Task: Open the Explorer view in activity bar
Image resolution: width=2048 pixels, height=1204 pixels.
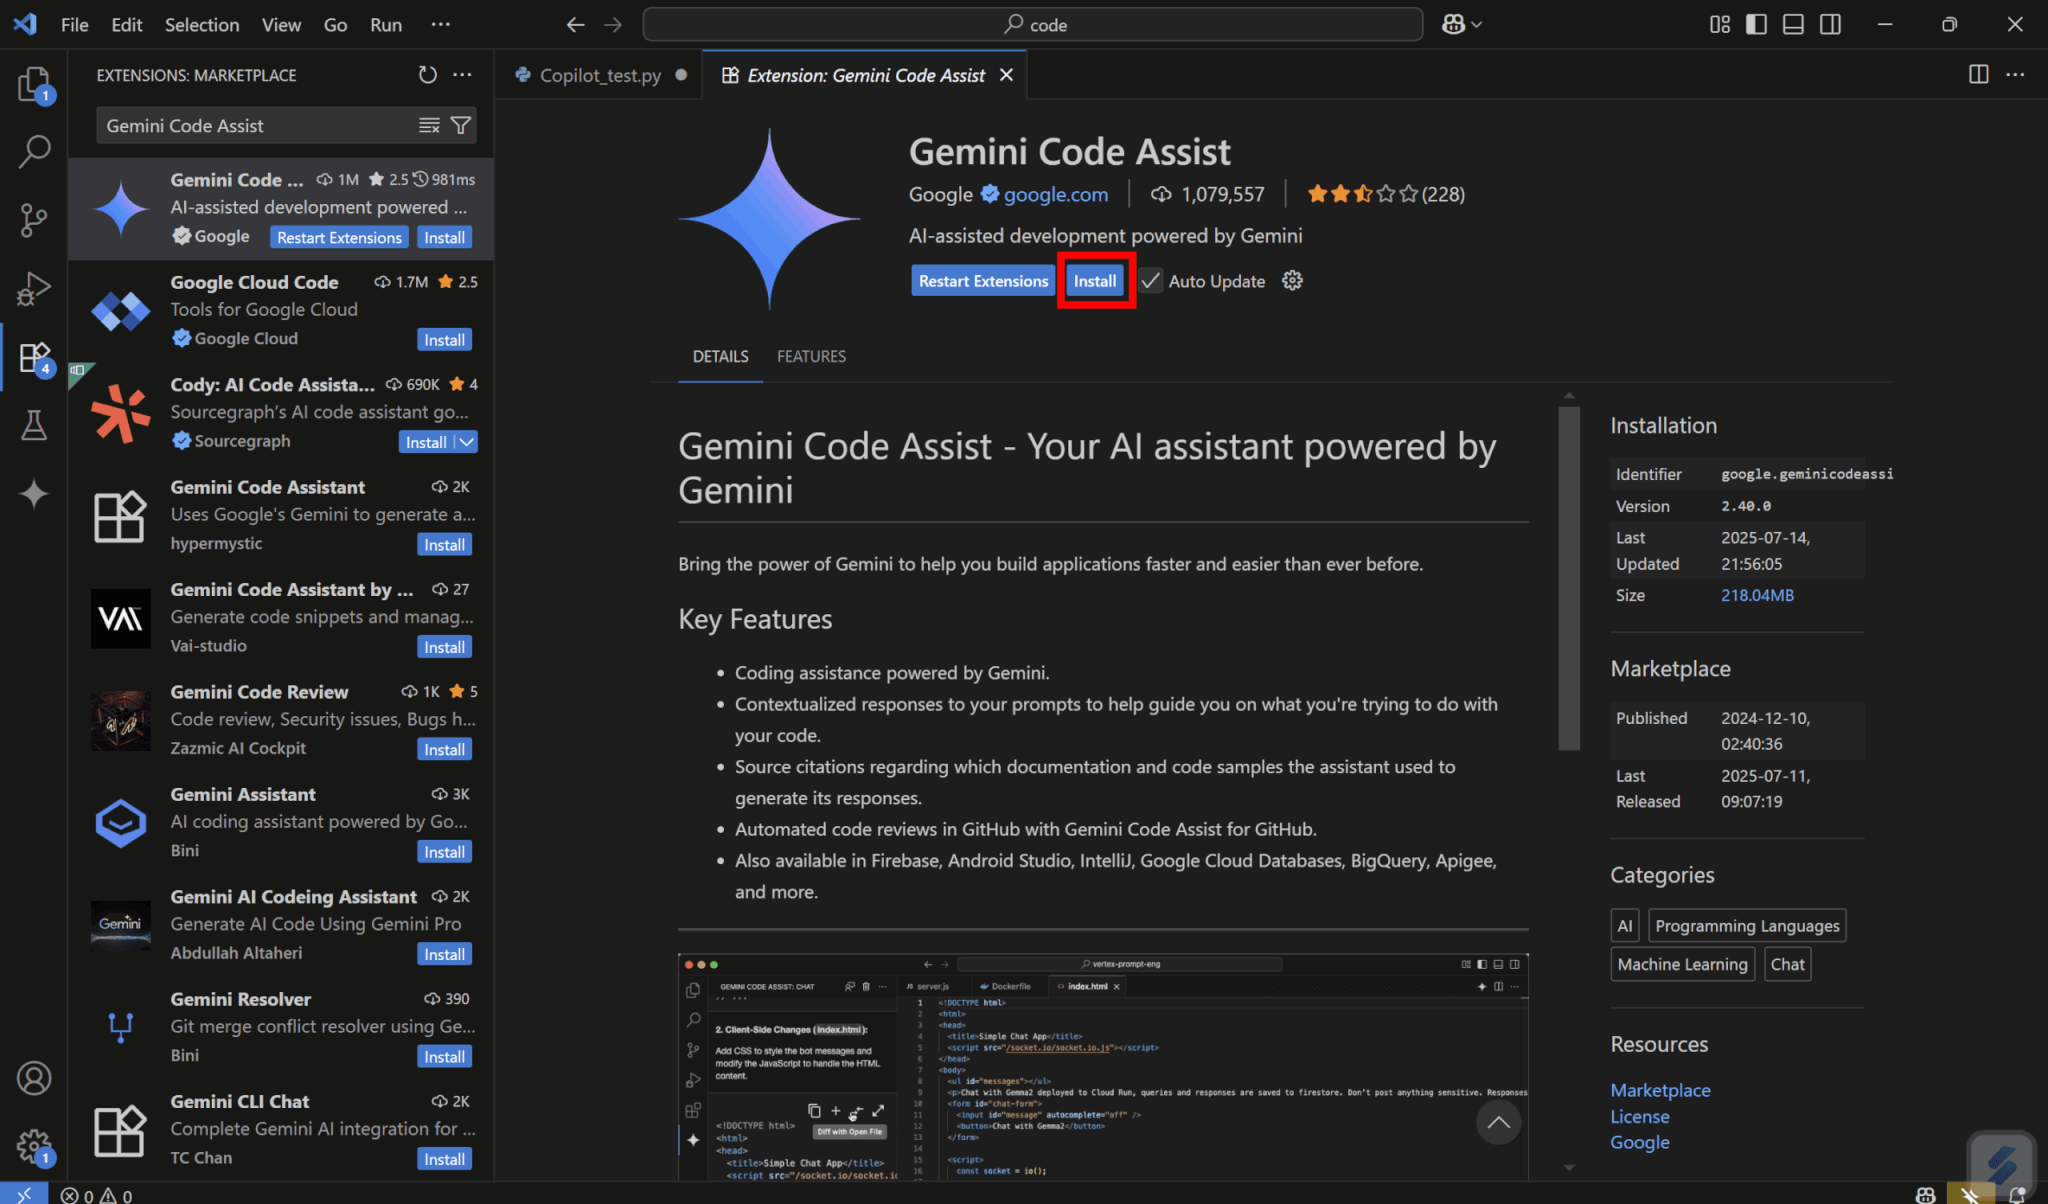Action: [34, 83]
